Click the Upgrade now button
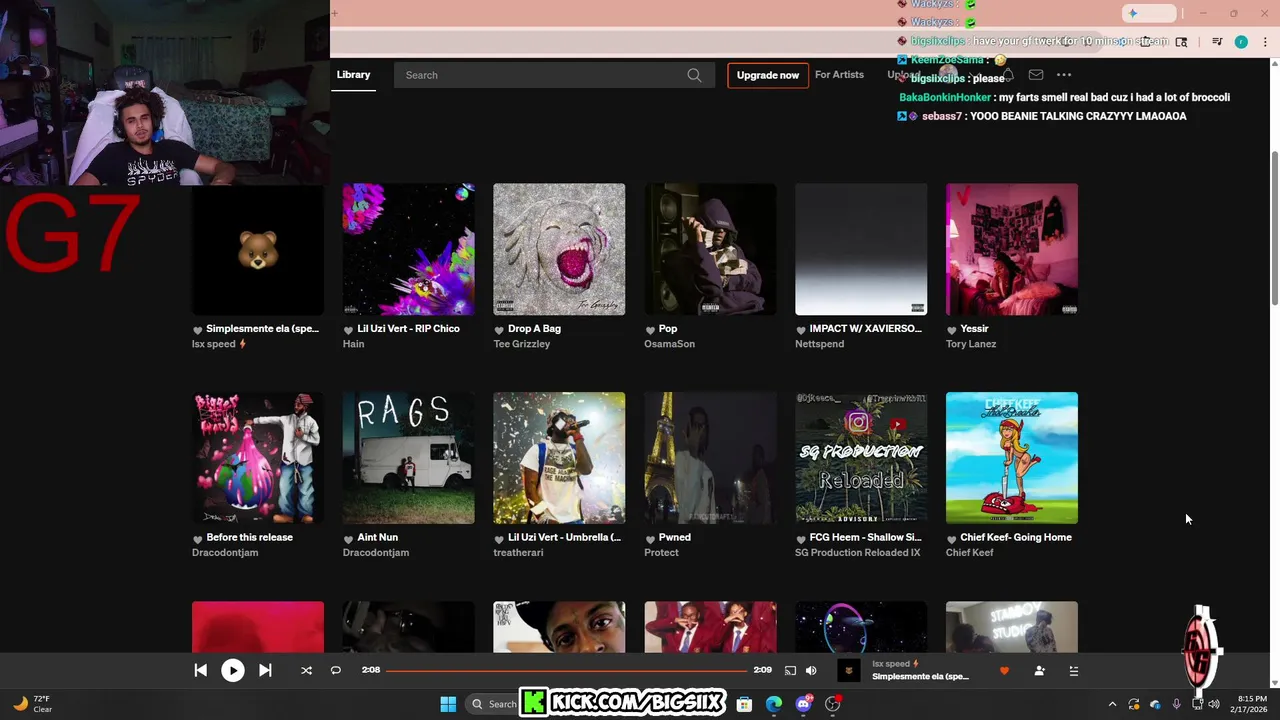This screenshot has width=1280, height=720. (x=768, y=75)
